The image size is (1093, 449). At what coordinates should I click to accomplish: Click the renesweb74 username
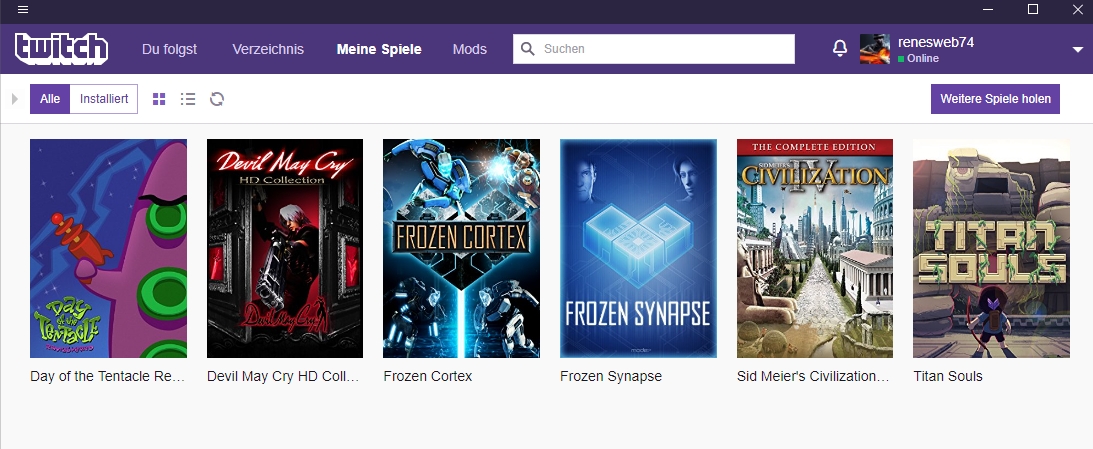click(935, 42)
